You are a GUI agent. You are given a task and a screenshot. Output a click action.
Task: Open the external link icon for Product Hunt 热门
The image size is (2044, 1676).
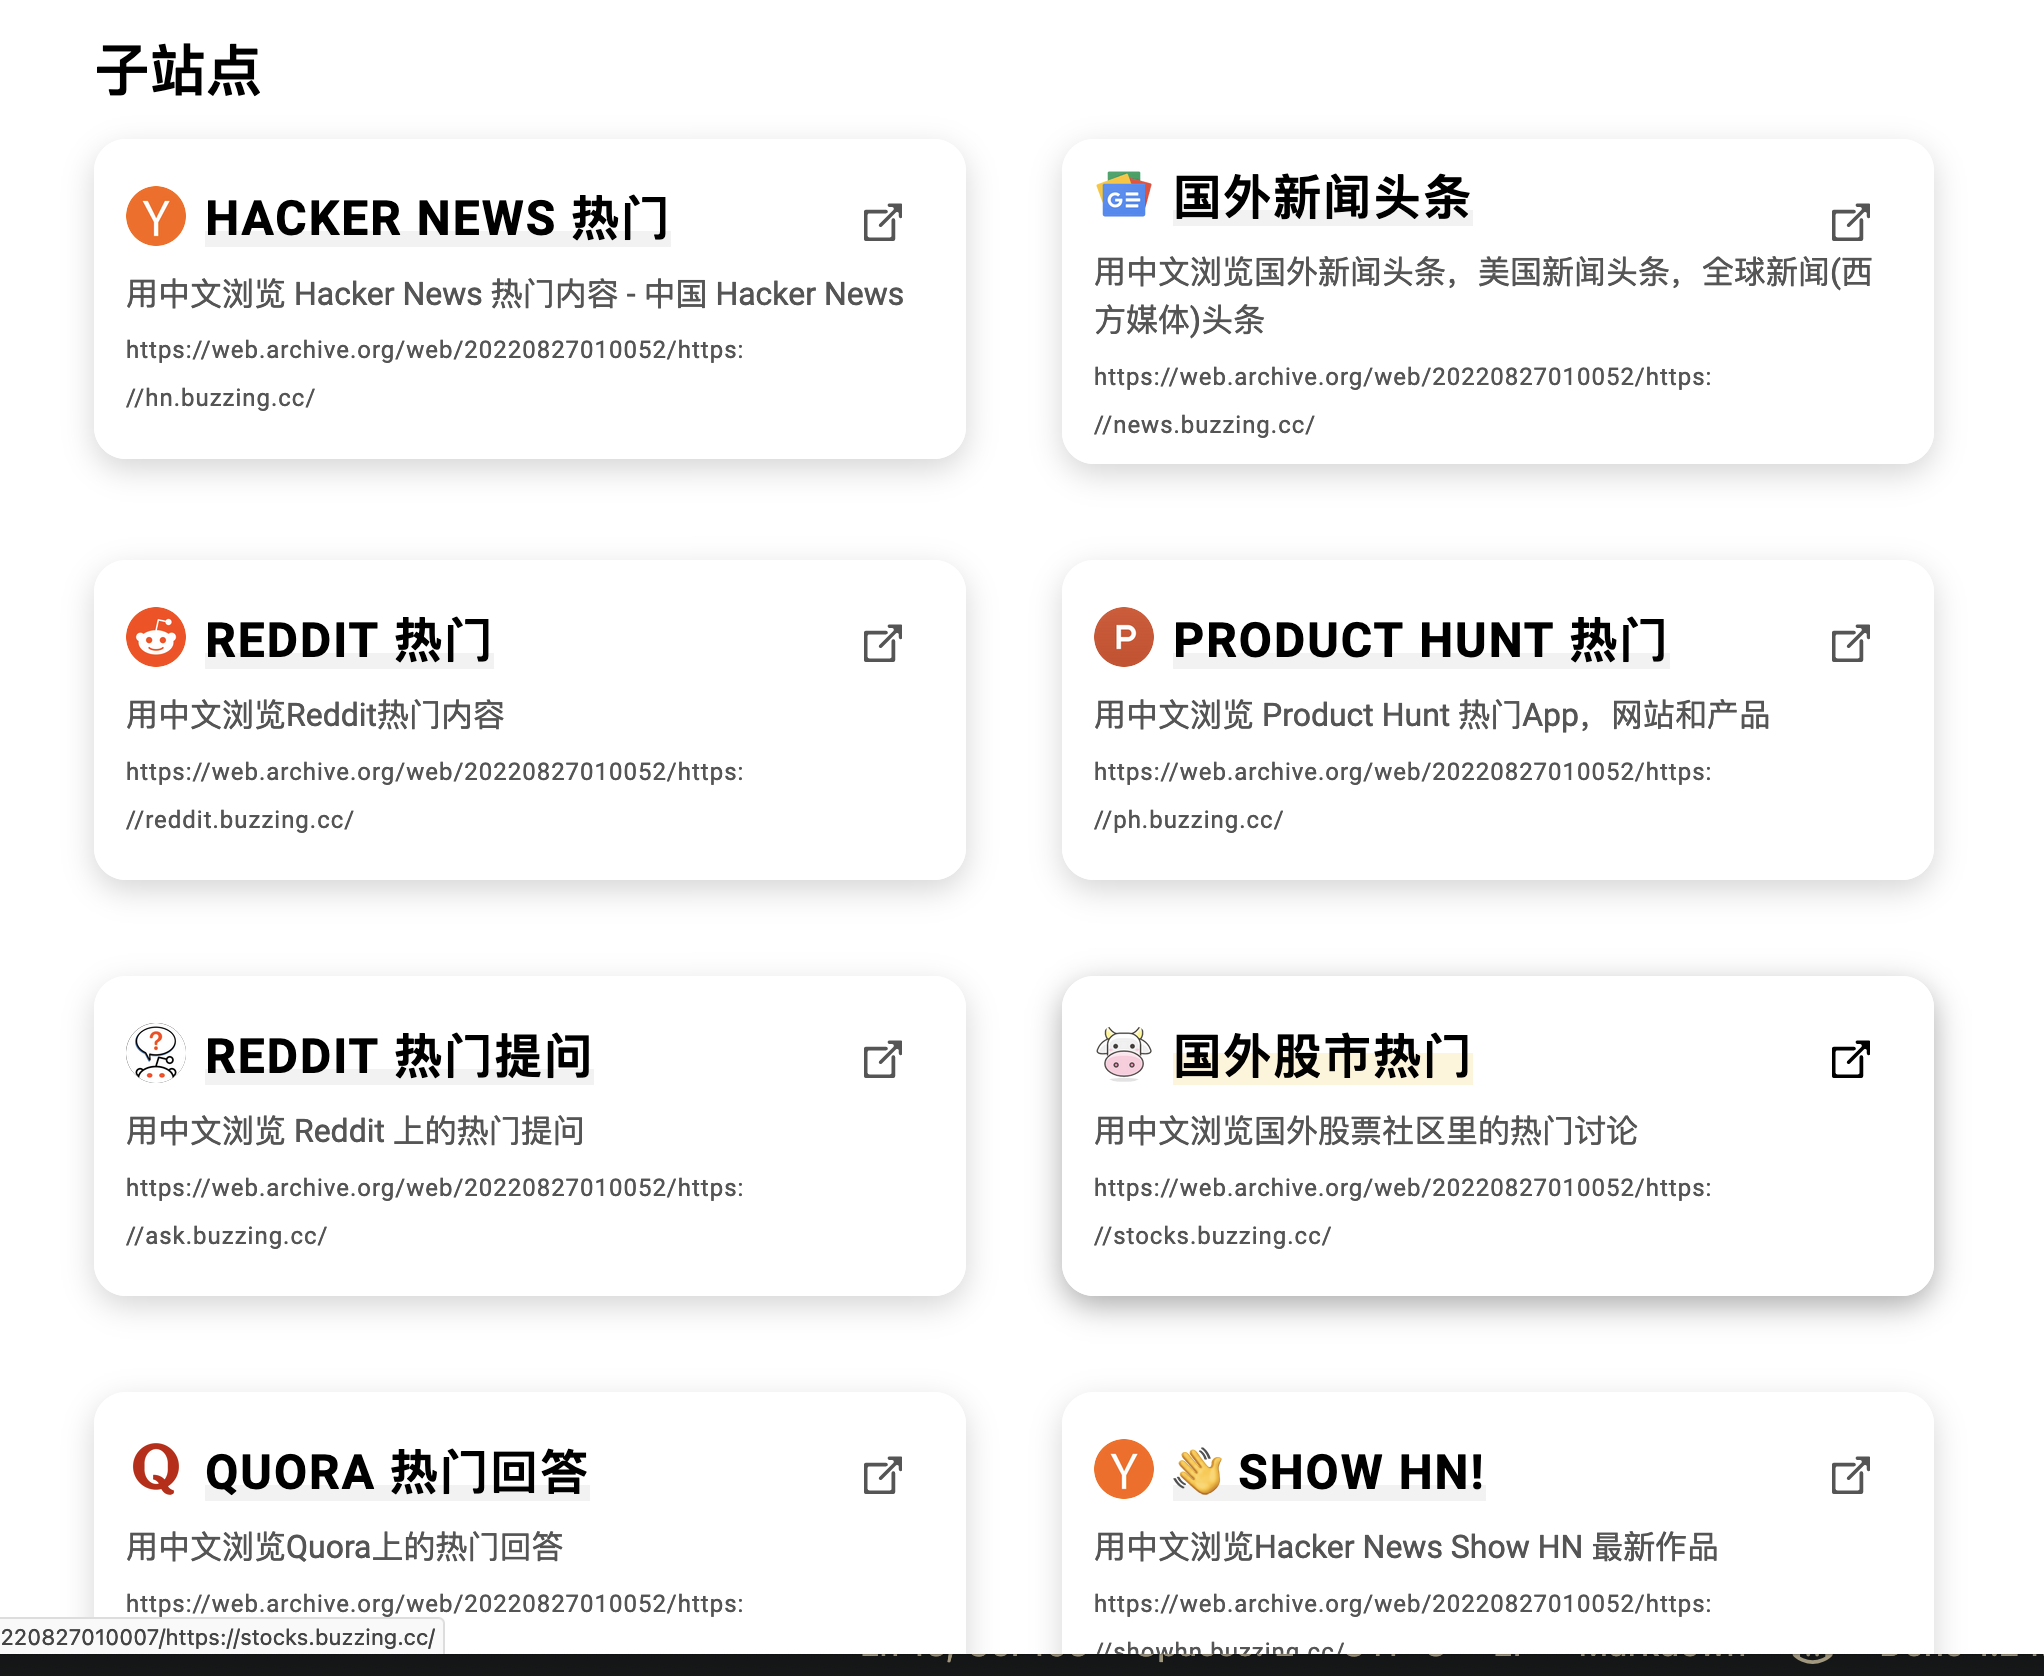(x=1850, y=643)
